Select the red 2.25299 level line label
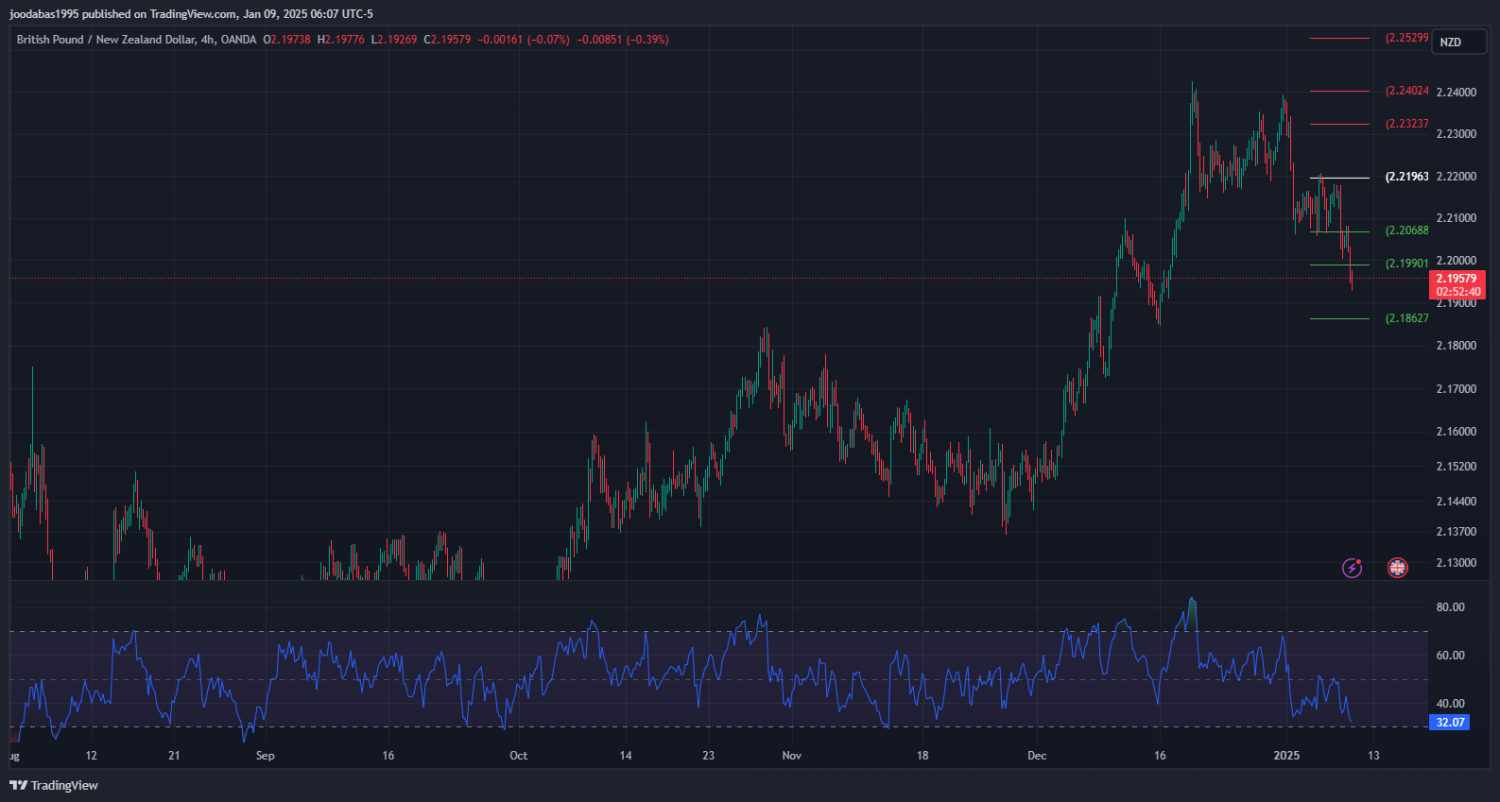The height and width of the screenshot is (802, 1500). point(1406,38)
